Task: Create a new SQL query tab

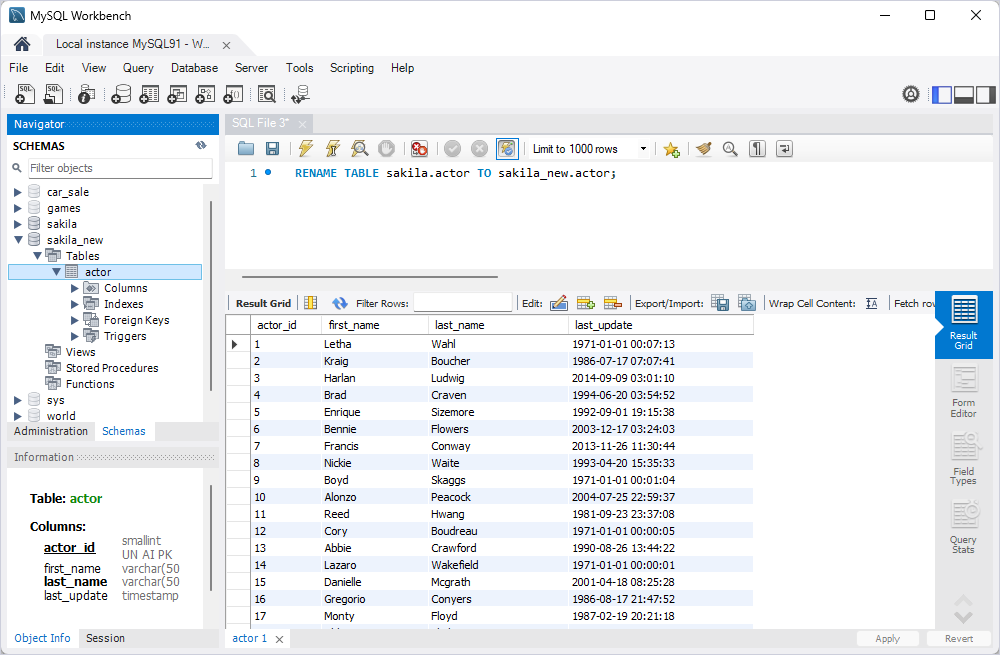Action: coord(25,94)
